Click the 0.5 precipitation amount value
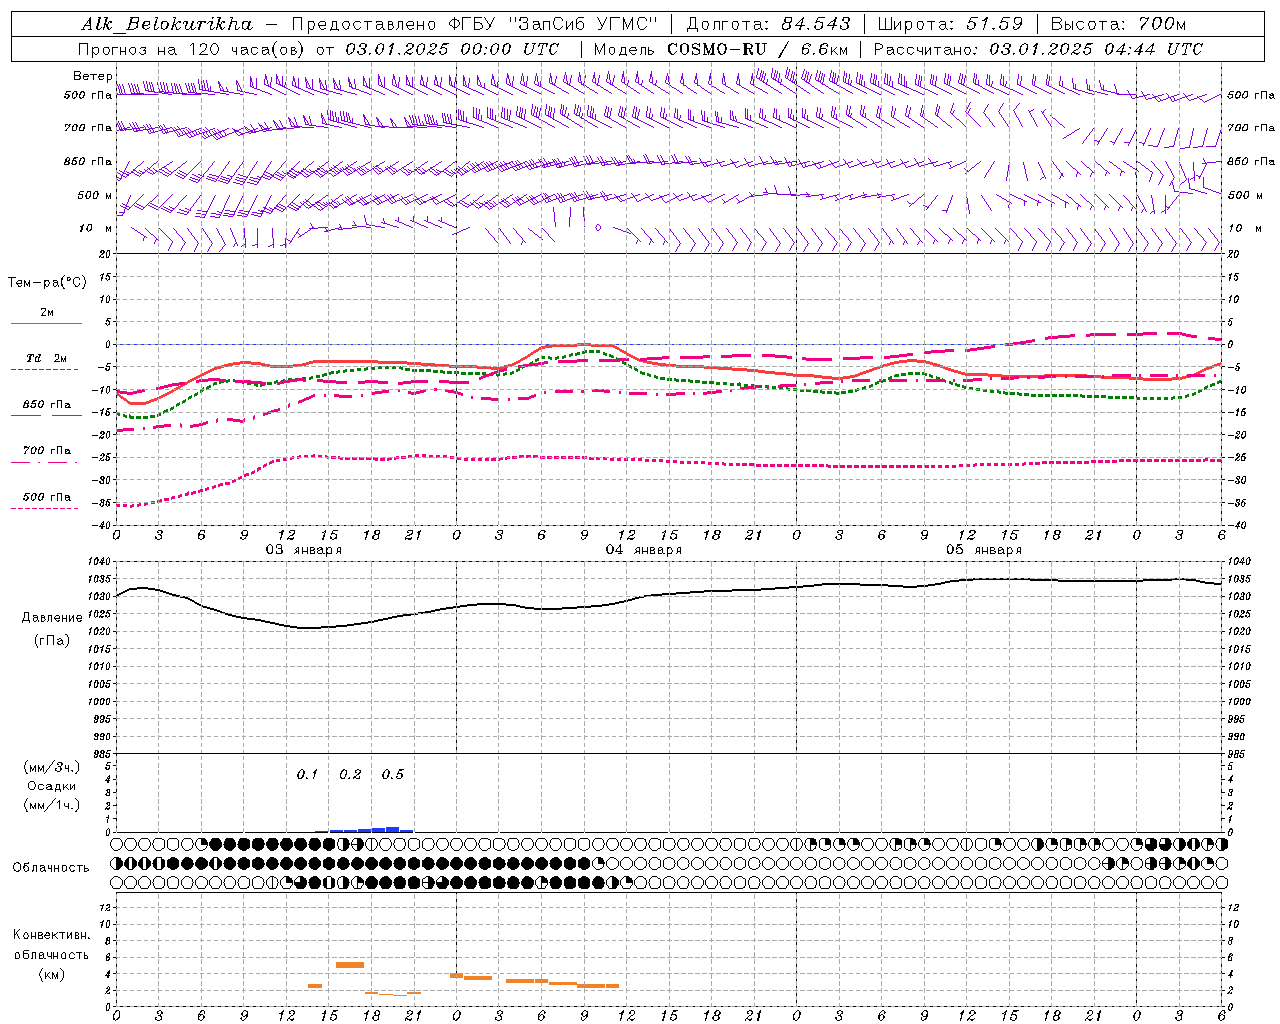 tap(393, 774)
